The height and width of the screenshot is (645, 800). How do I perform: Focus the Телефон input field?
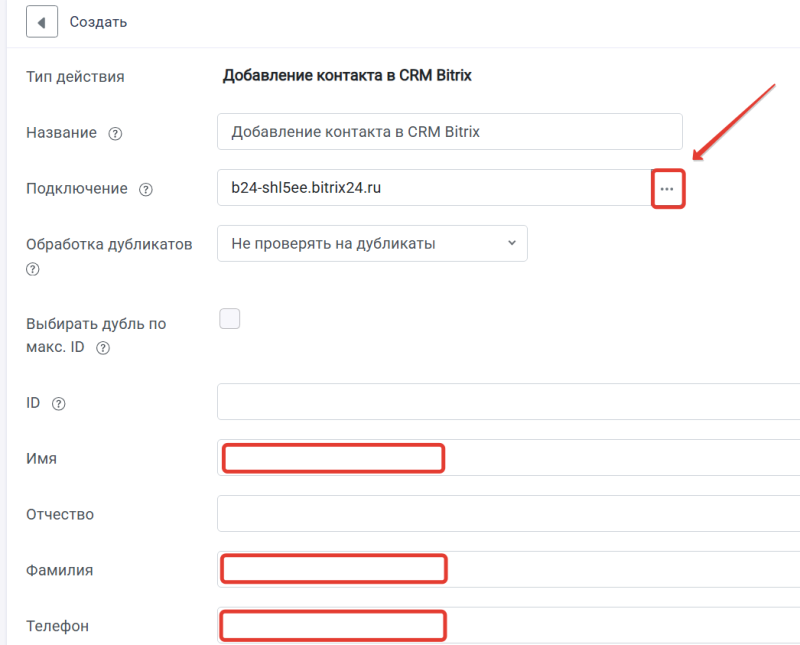click(509, 626)
